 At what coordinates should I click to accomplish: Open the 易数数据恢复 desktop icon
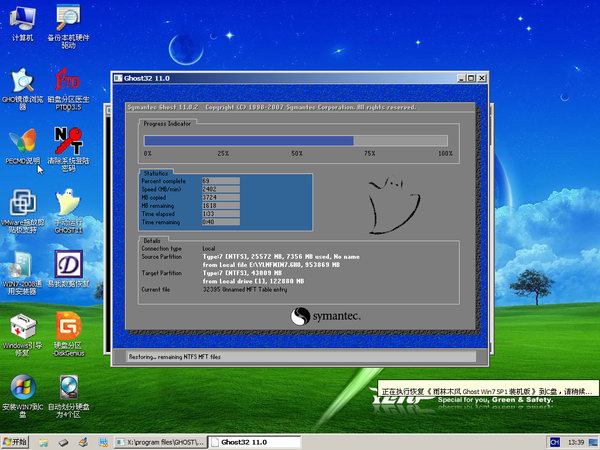[x=68, y=265]
